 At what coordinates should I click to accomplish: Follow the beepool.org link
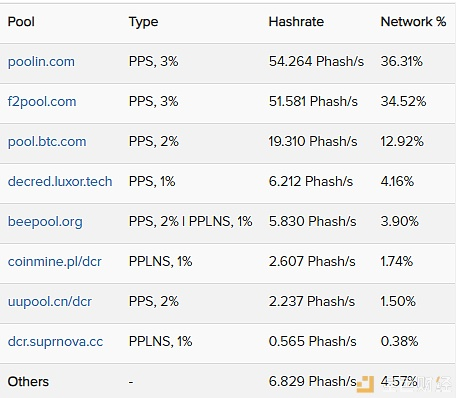(x=45, y=222)
